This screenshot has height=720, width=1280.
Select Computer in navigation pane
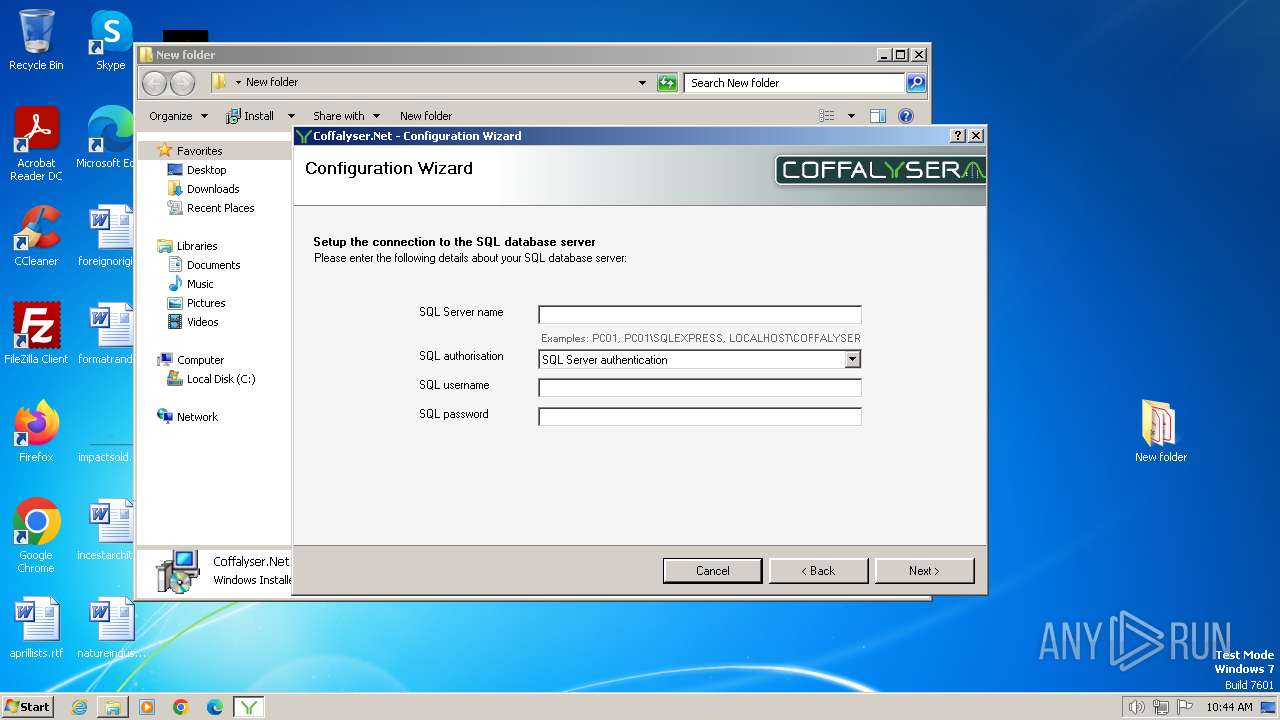200,360
